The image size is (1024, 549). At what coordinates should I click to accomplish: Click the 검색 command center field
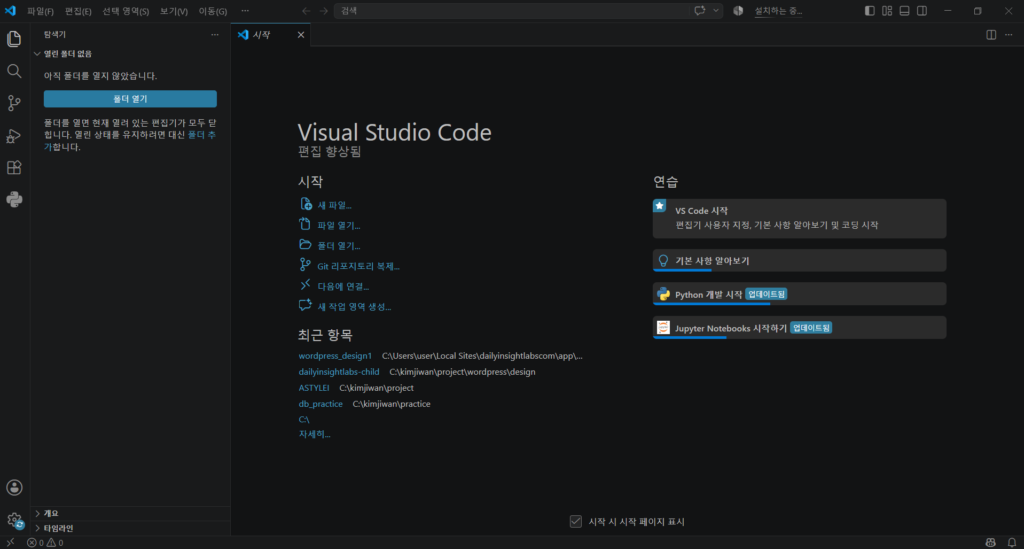click(513, 11)
